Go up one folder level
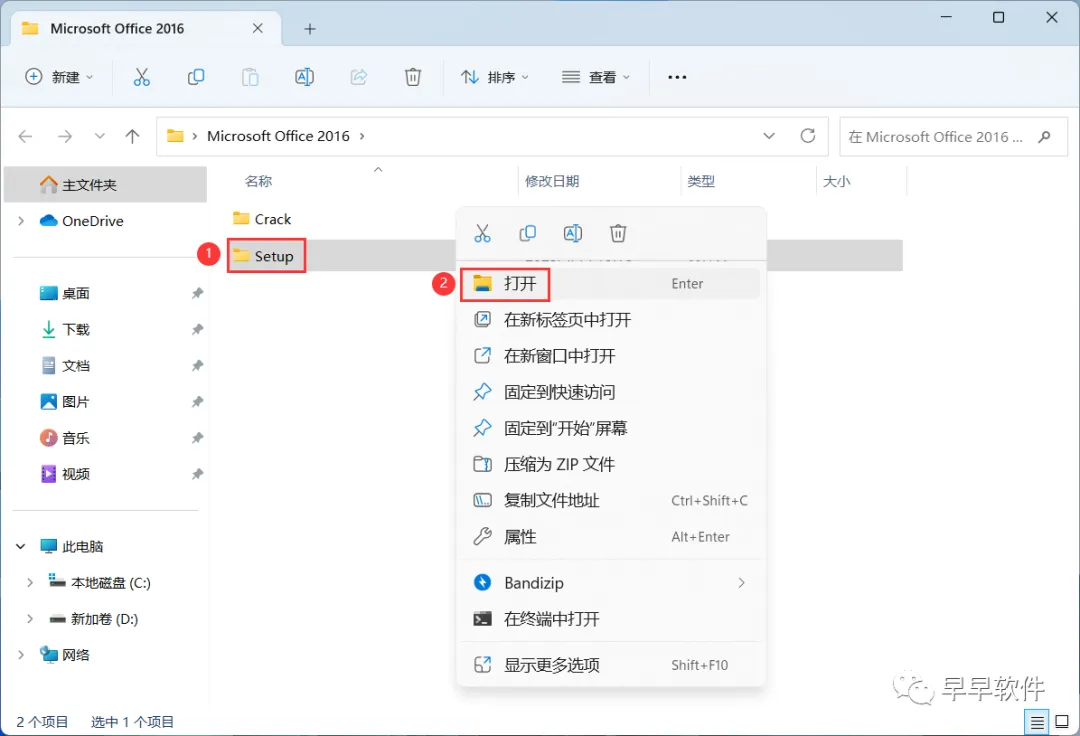 pos(132,136)
